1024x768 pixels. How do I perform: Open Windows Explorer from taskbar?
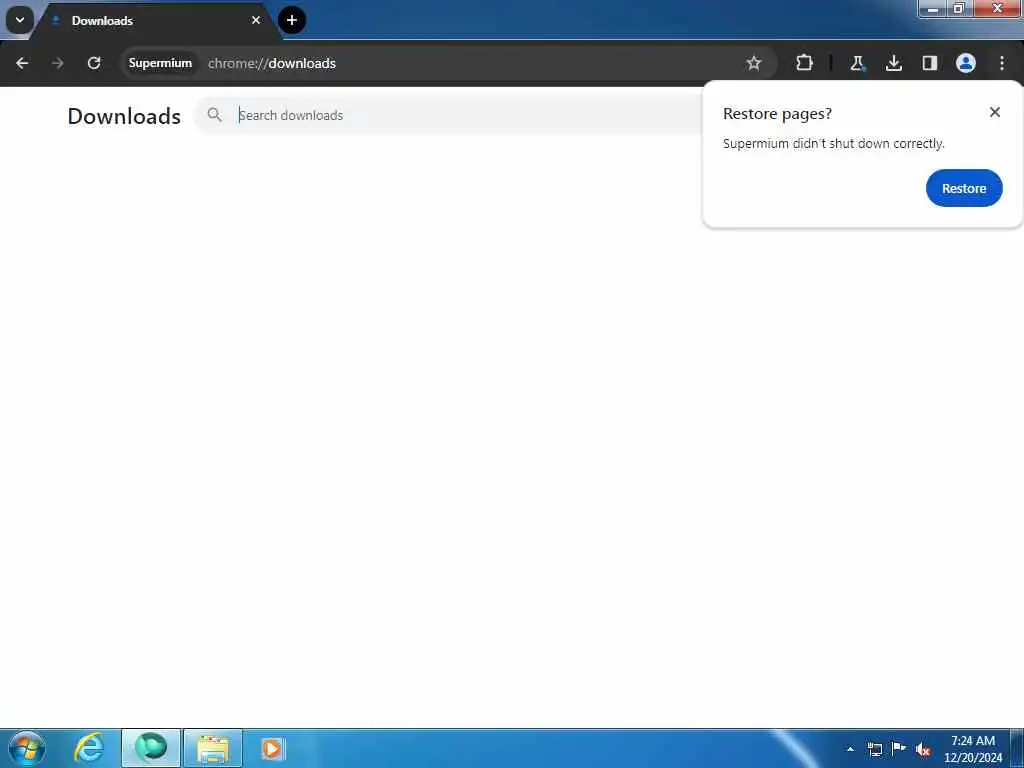tap(213, 748)
